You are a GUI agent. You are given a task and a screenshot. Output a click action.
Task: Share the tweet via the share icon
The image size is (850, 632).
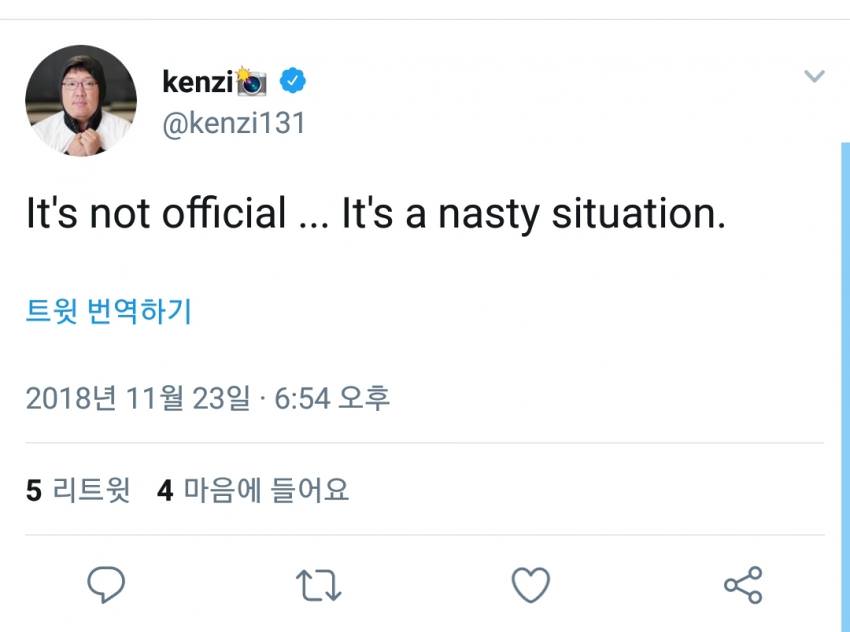pyautogui.click(x=743, y=585)
